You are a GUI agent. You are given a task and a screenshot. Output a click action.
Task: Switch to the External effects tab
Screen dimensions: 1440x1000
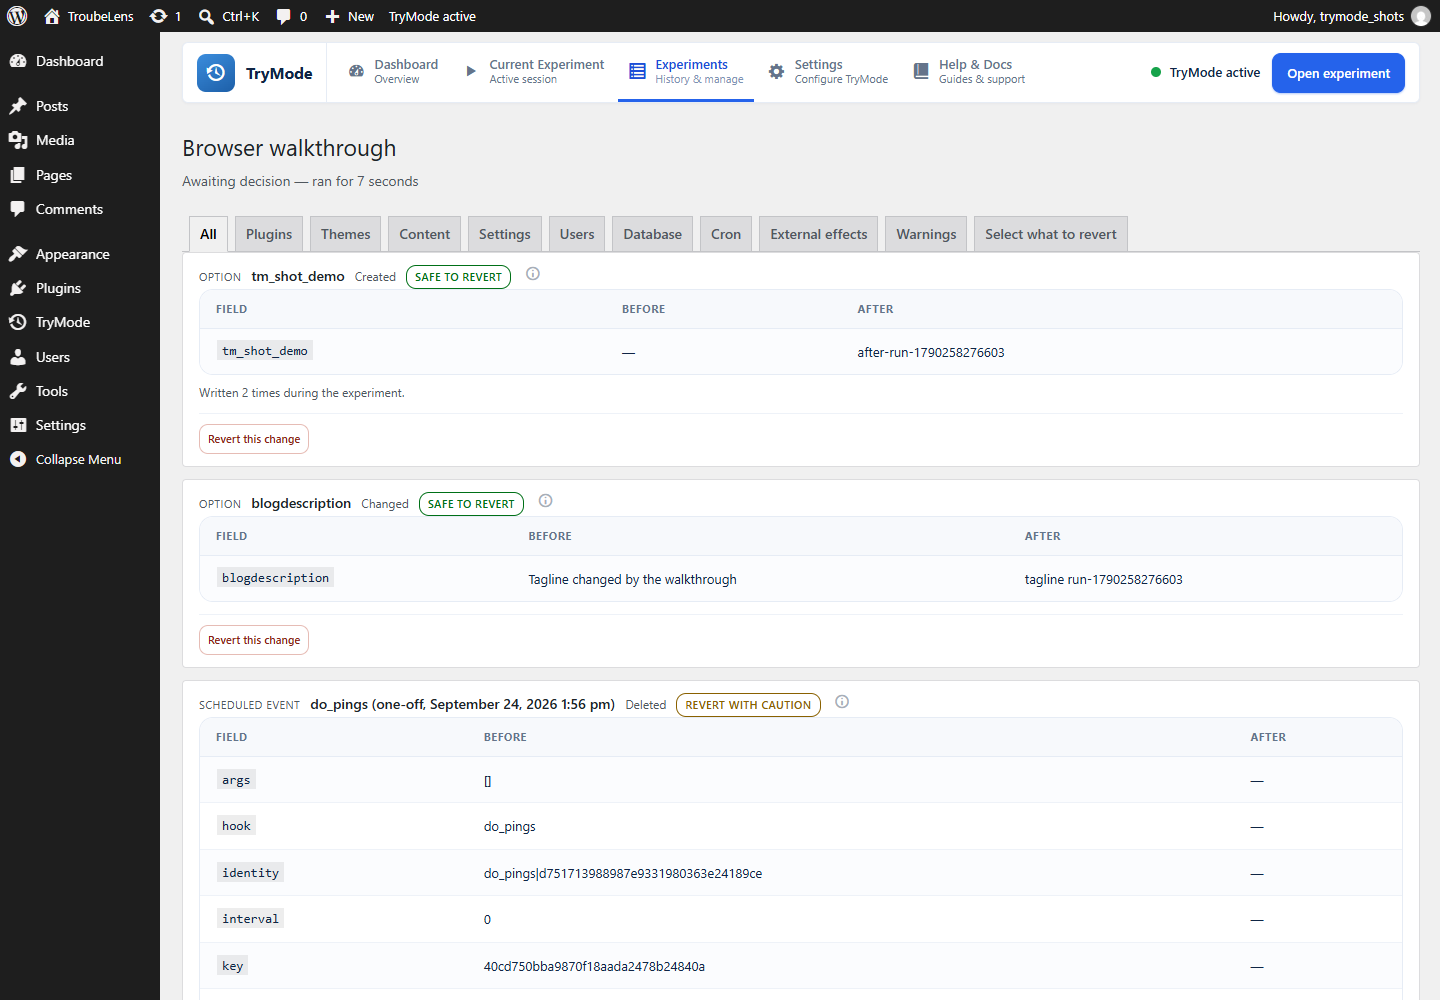click(819, 234)
